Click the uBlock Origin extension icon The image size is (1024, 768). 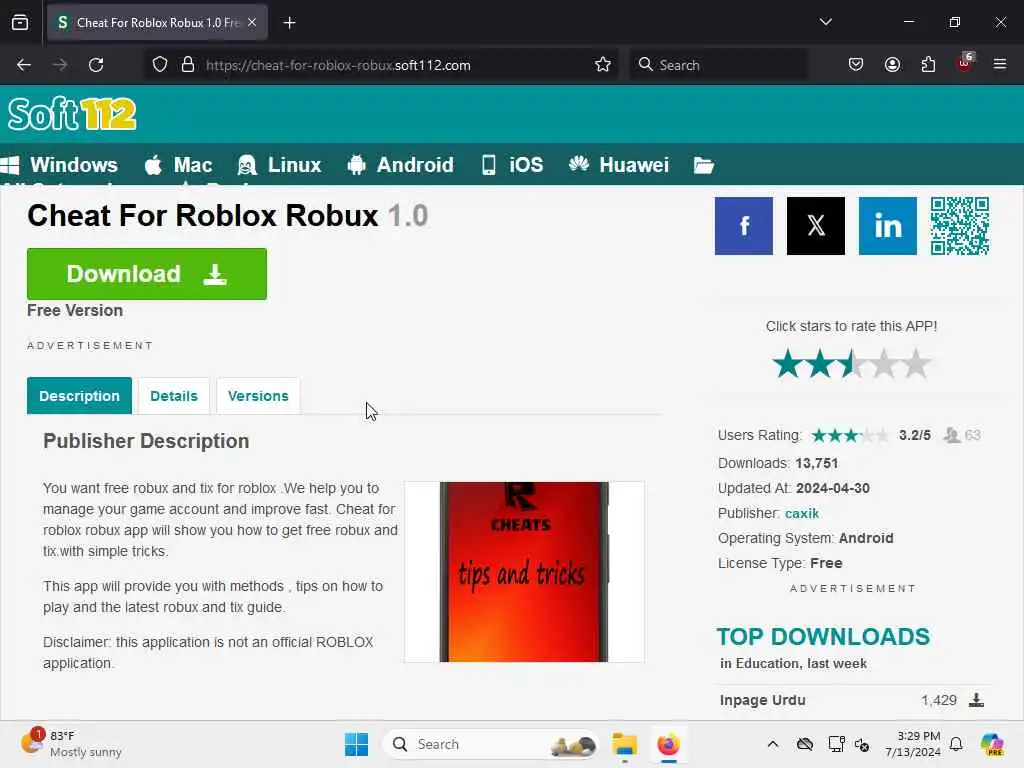click(x=965, y=63)
